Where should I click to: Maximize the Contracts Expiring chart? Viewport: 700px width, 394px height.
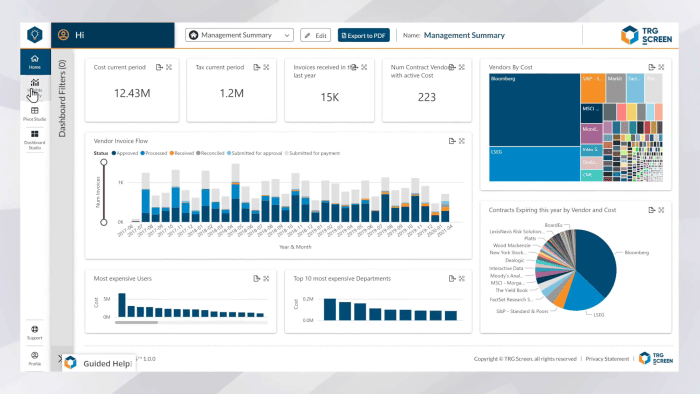pyautogui.click(x=662, y=210)
